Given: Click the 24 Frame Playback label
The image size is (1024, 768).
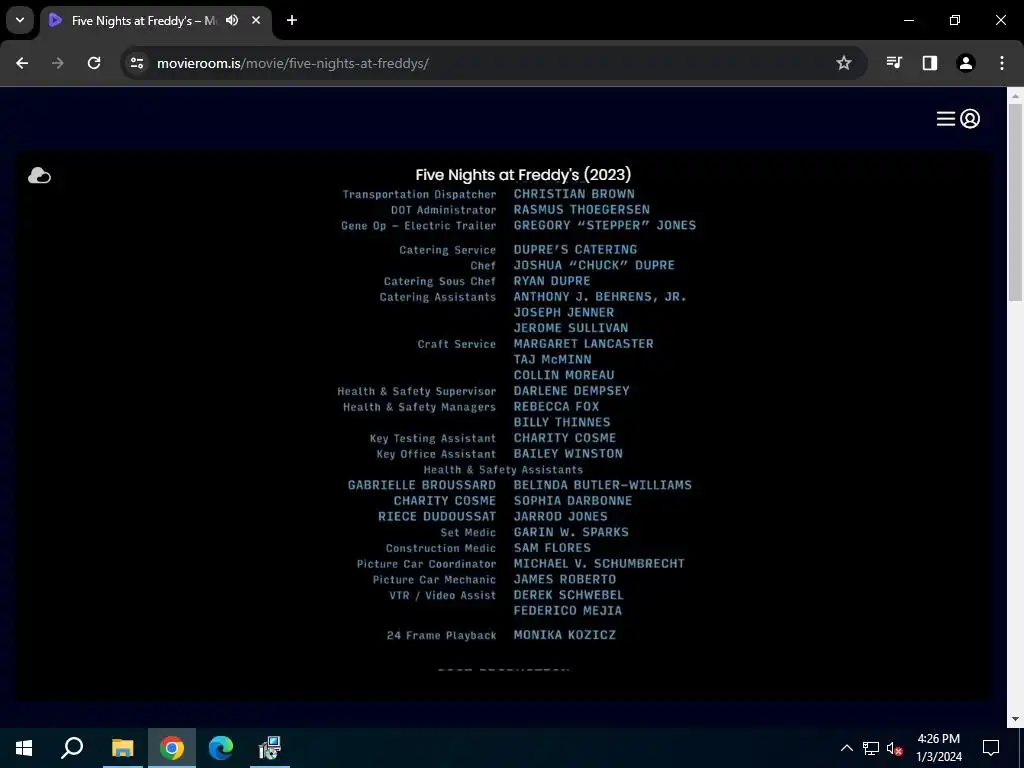Looking at the screenshot, I should [x=441, y=635].
